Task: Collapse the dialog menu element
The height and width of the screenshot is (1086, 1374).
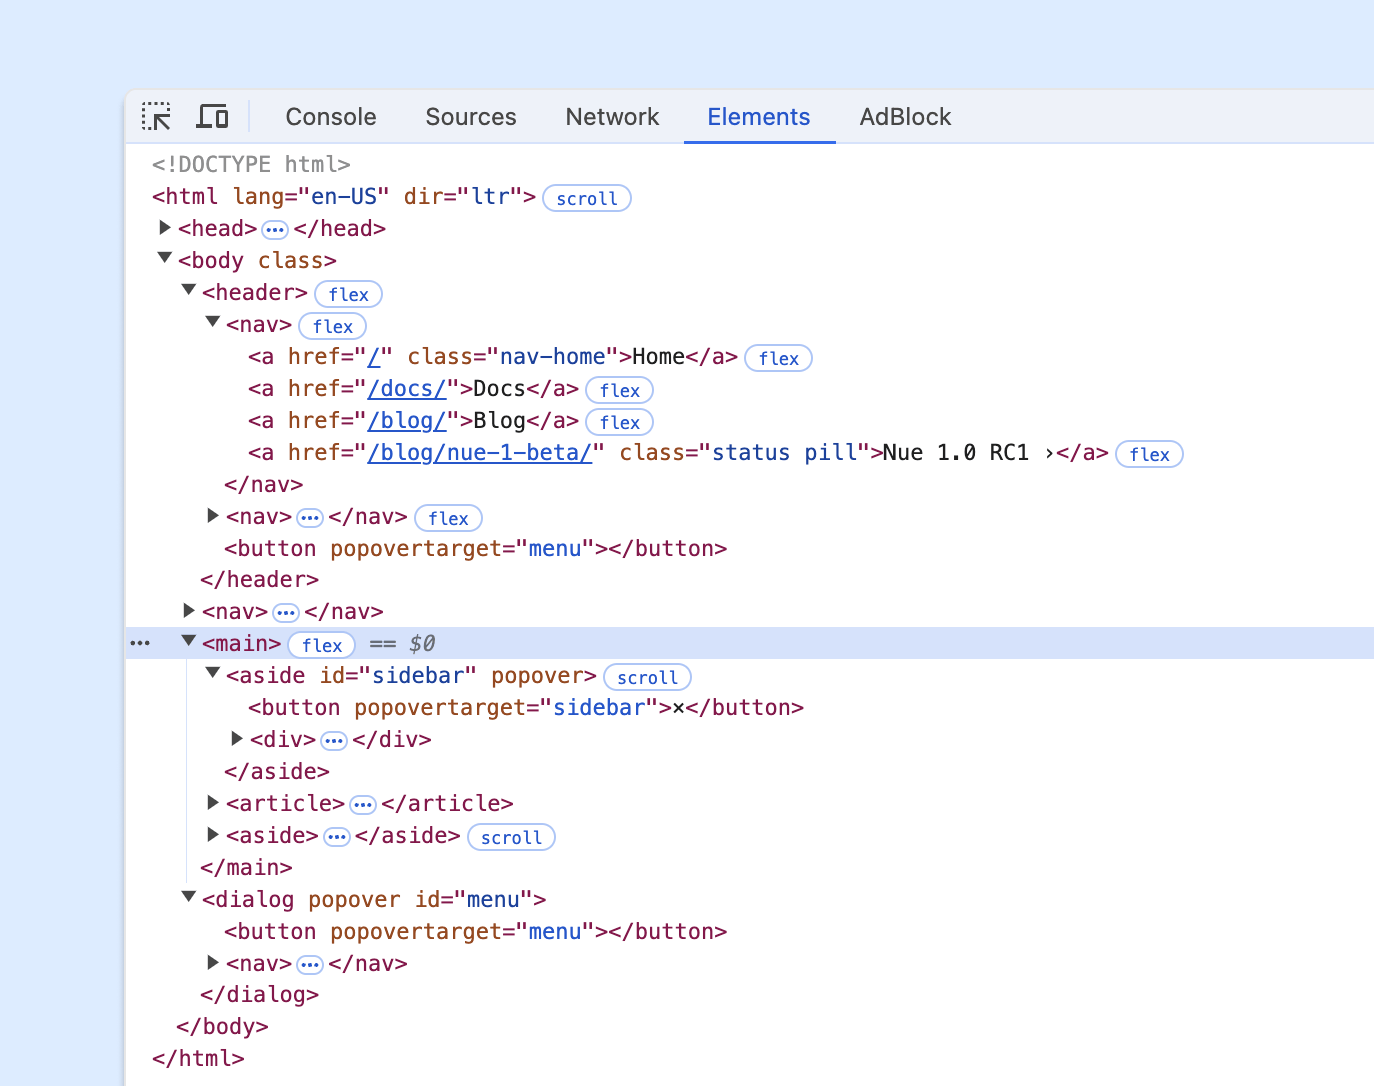Action: (x=189, y=898)
